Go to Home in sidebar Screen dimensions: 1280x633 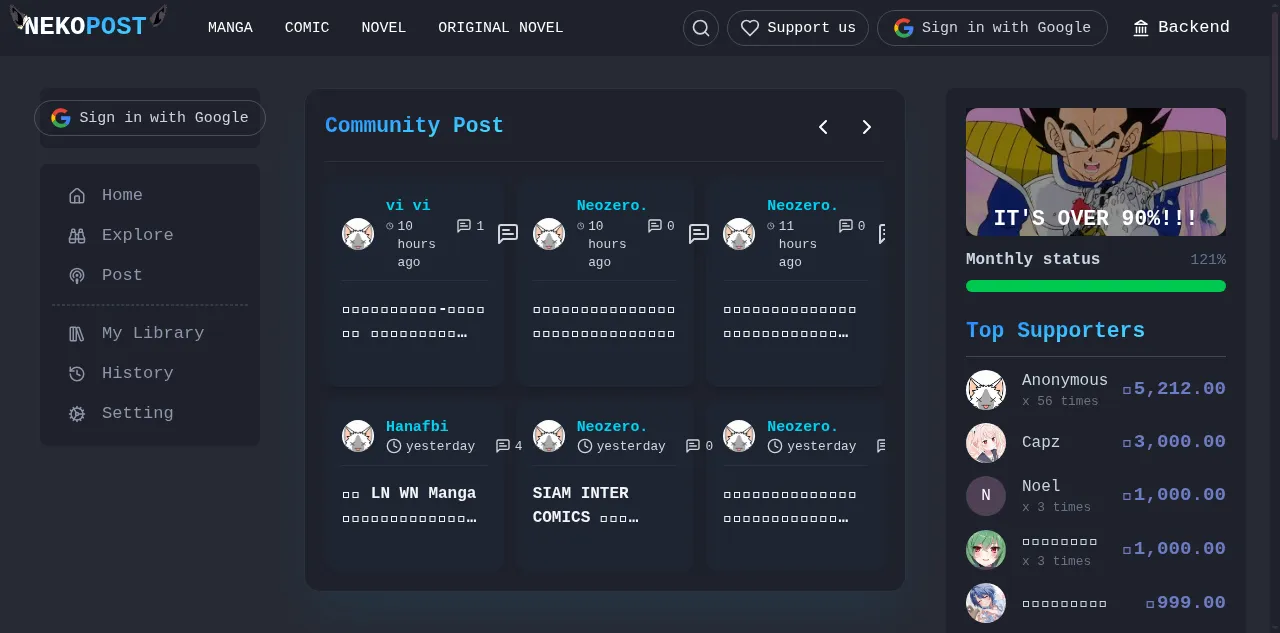click(x=150, y=195)
